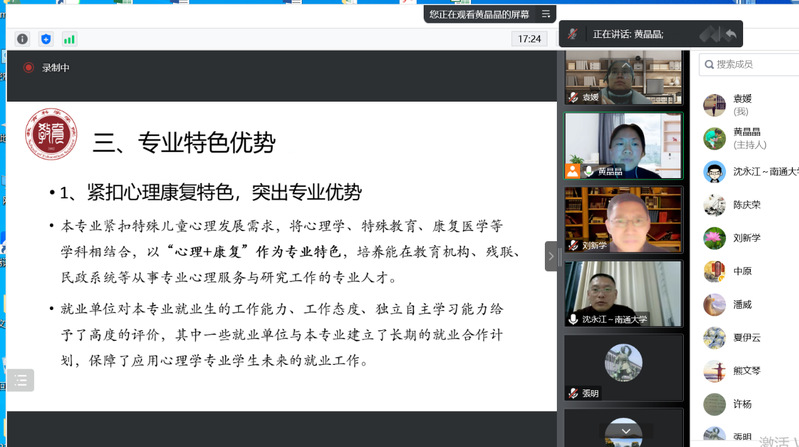
Task: Select 沈永江-南通大学 video thumbnail
Action: 623,293
